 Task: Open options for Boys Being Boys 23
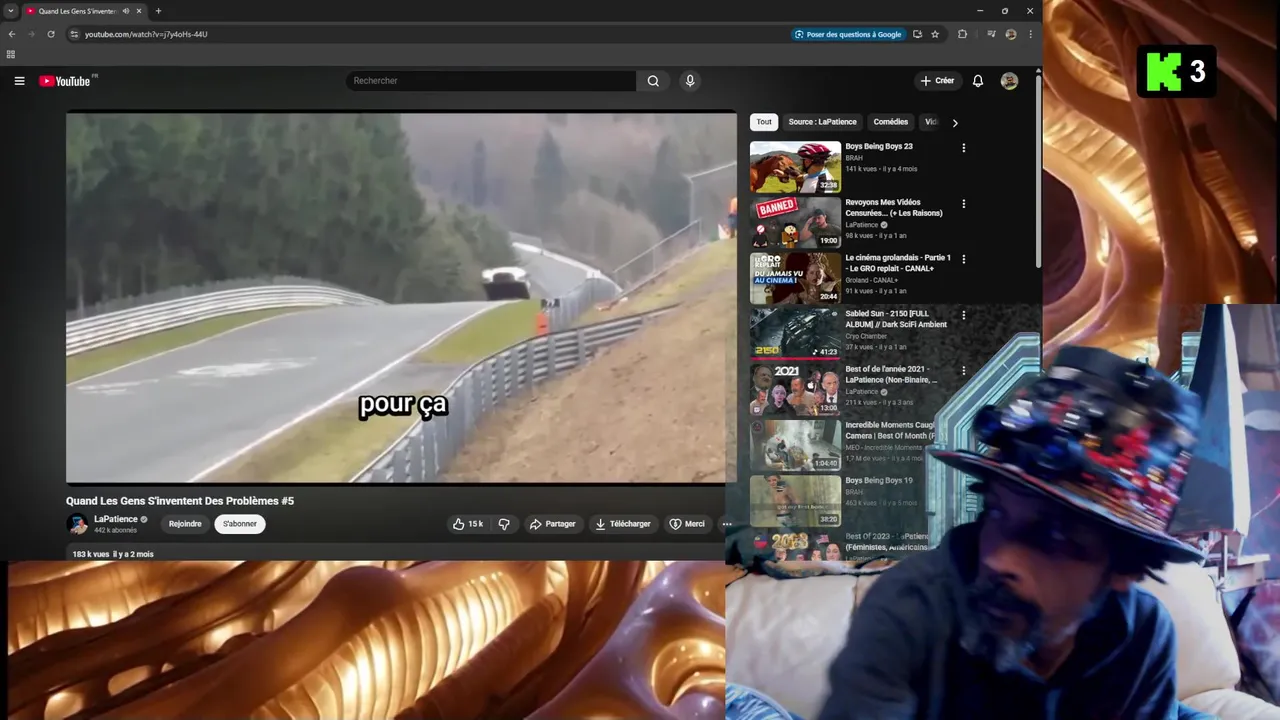[964, 148]
